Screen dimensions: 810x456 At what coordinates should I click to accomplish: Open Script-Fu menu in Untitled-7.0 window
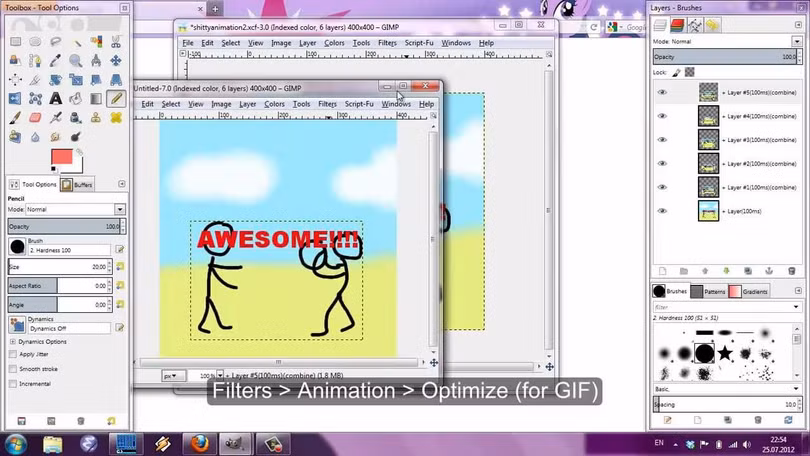click(359, 104)
